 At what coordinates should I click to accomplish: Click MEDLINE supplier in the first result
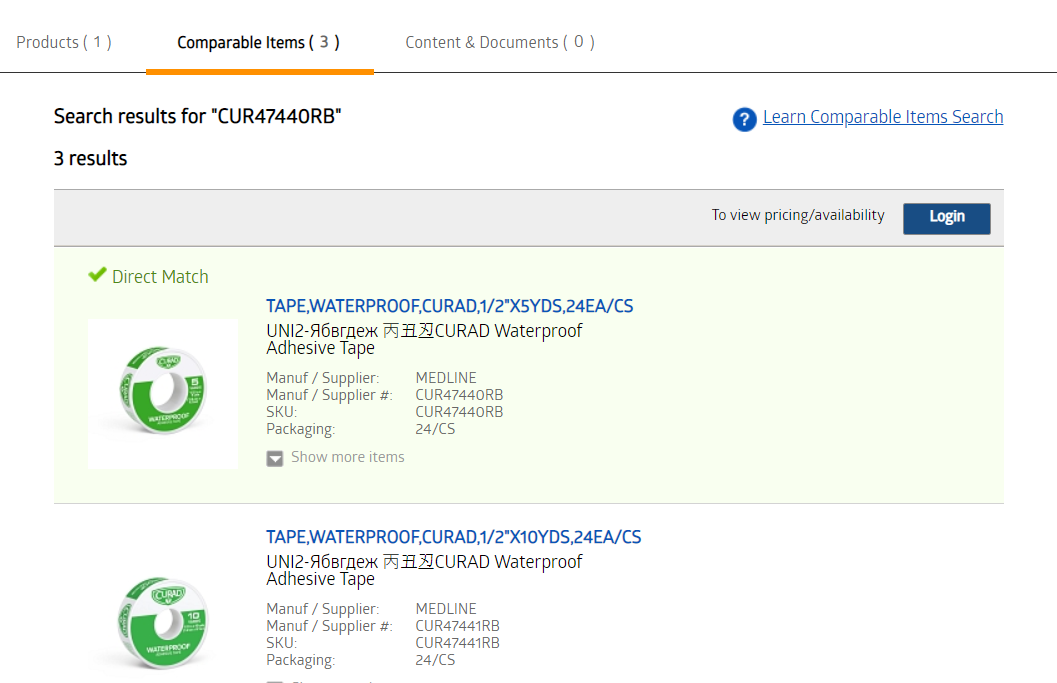point(446,378)
